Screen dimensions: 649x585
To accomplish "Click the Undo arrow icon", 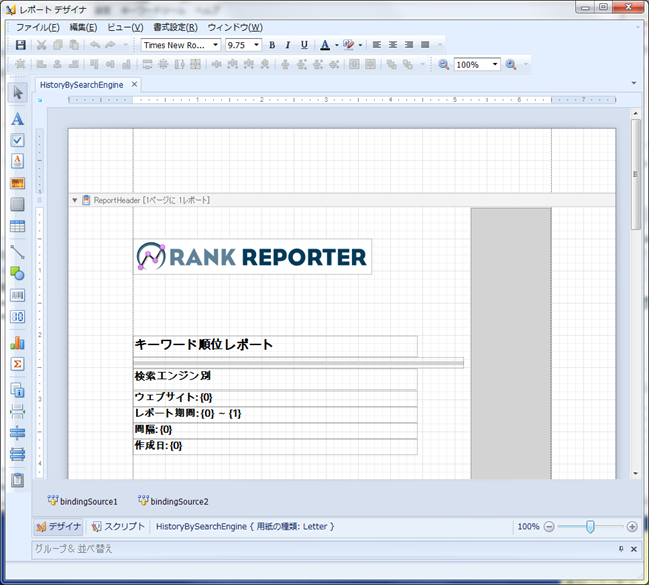I will [95, 45].
